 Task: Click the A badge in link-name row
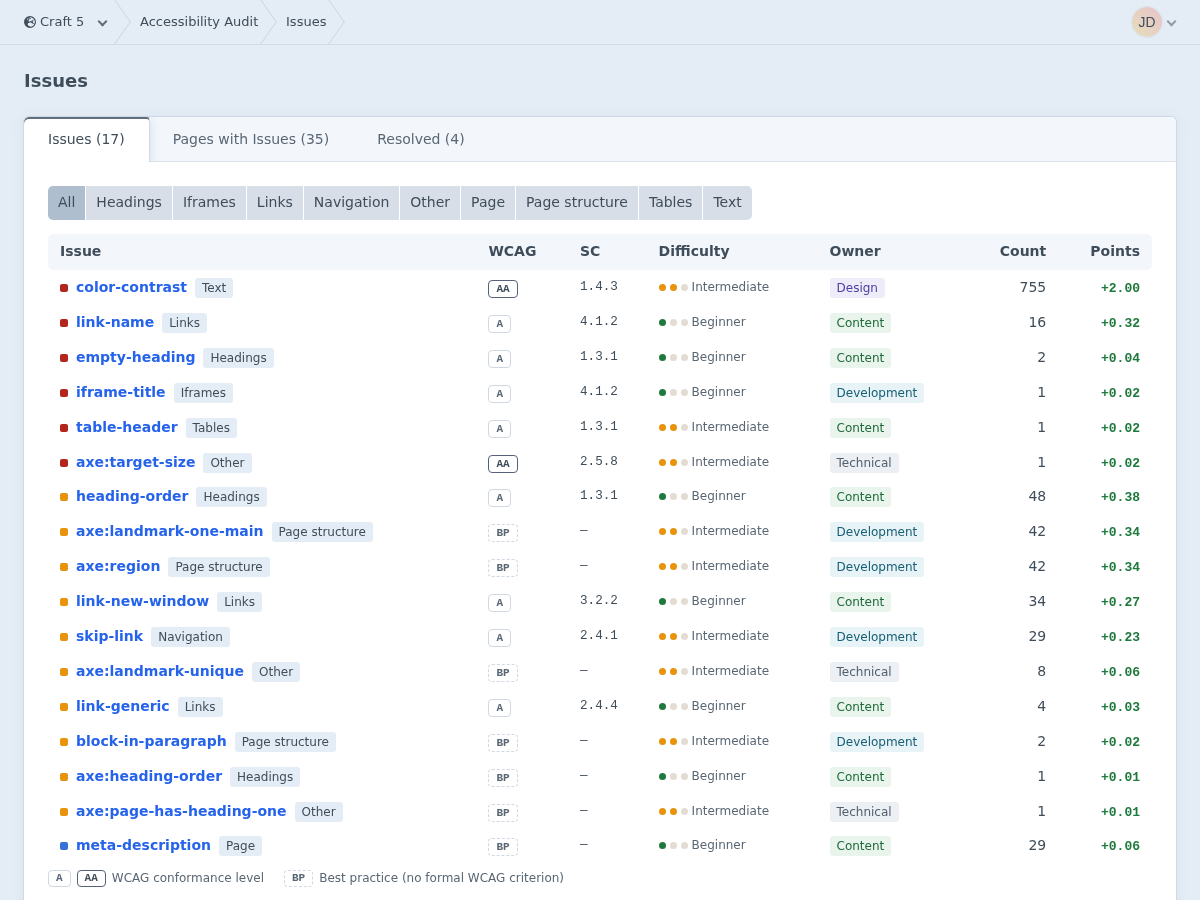(x=499, y=324)
